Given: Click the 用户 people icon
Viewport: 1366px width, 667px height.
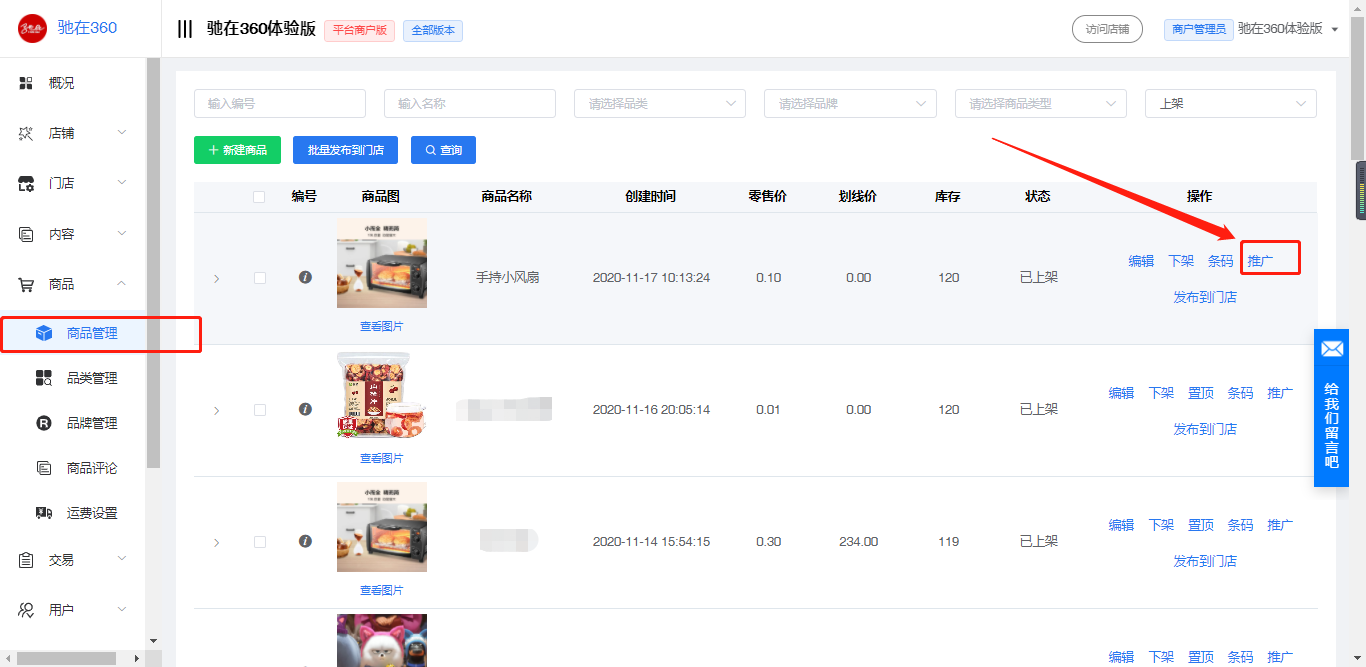Looking at the screenshot, I should pyautogui.click(x=27, y=609).
